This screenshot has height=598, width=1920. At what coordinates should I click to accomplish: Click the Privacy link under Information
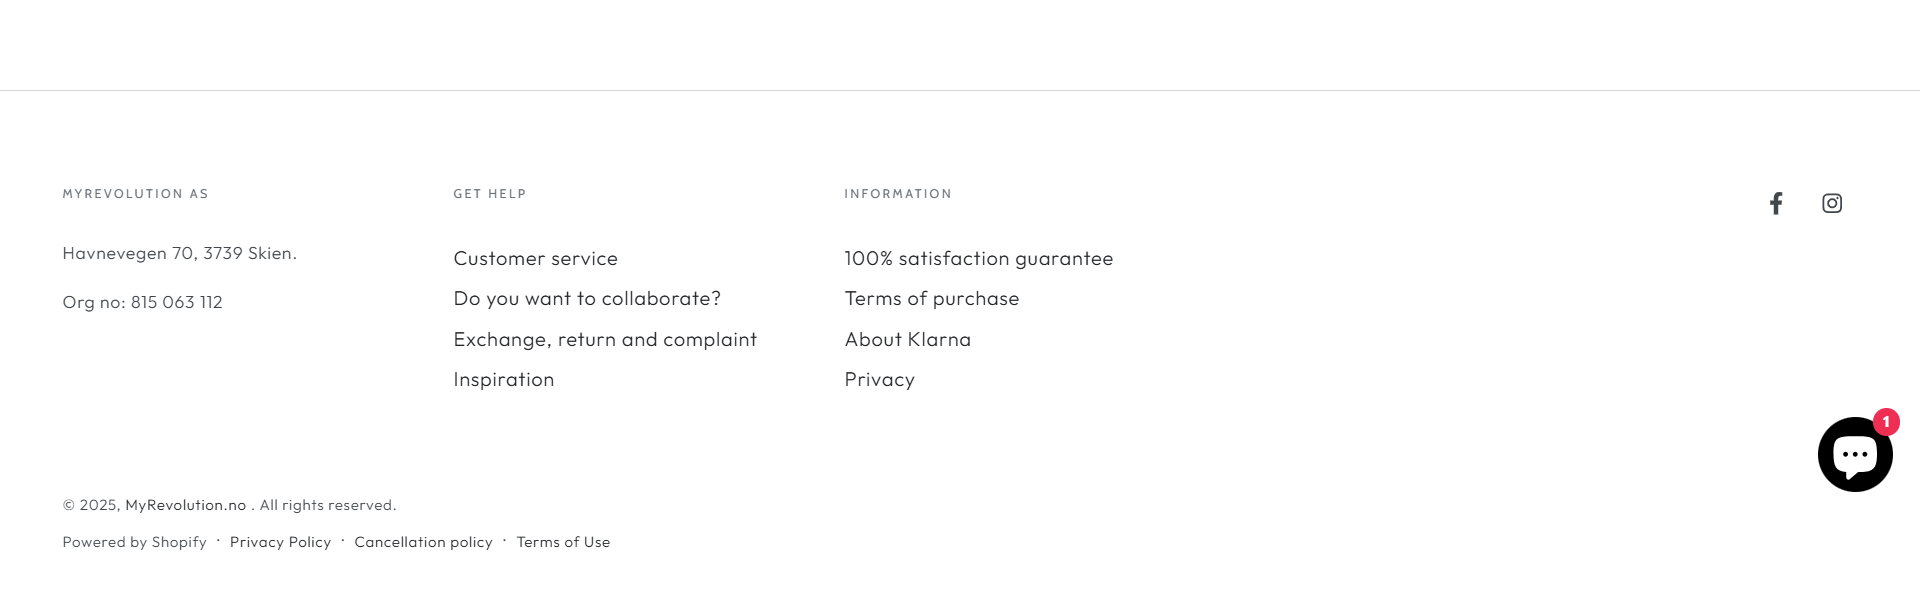click(879, 380)
